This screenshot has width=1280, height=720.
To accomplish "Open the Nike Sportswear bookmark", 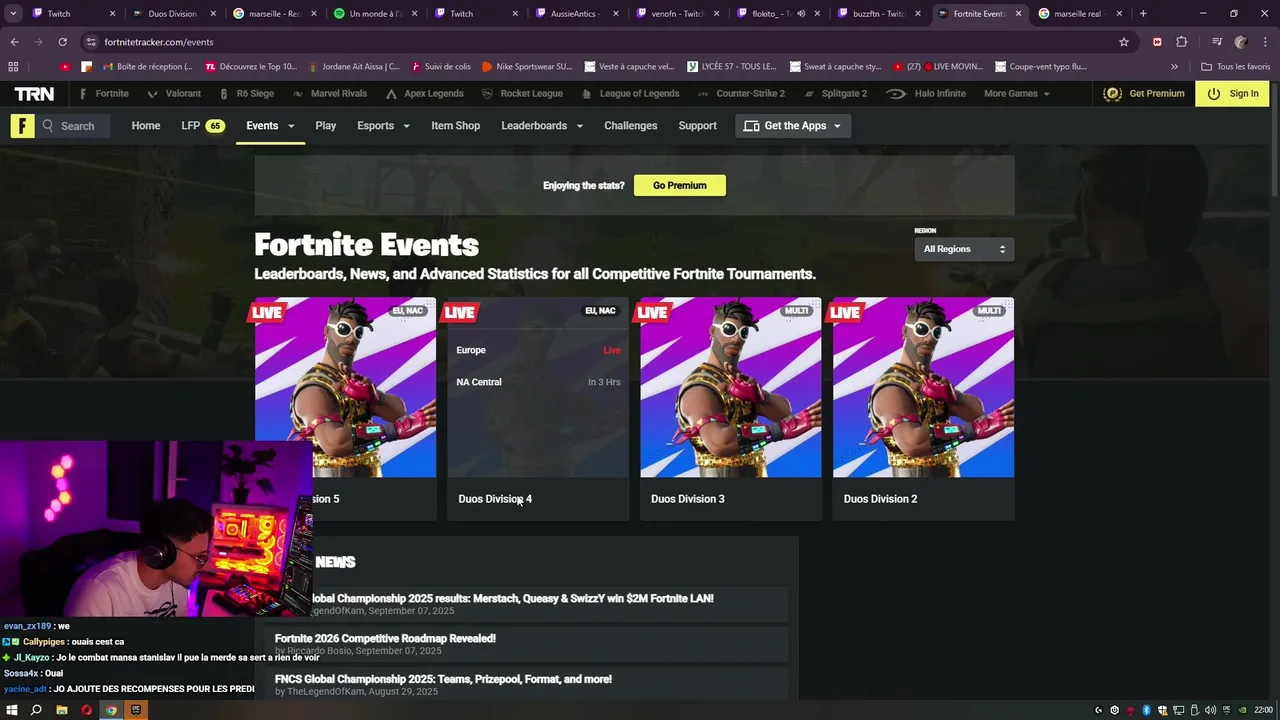I will [527, 67].
